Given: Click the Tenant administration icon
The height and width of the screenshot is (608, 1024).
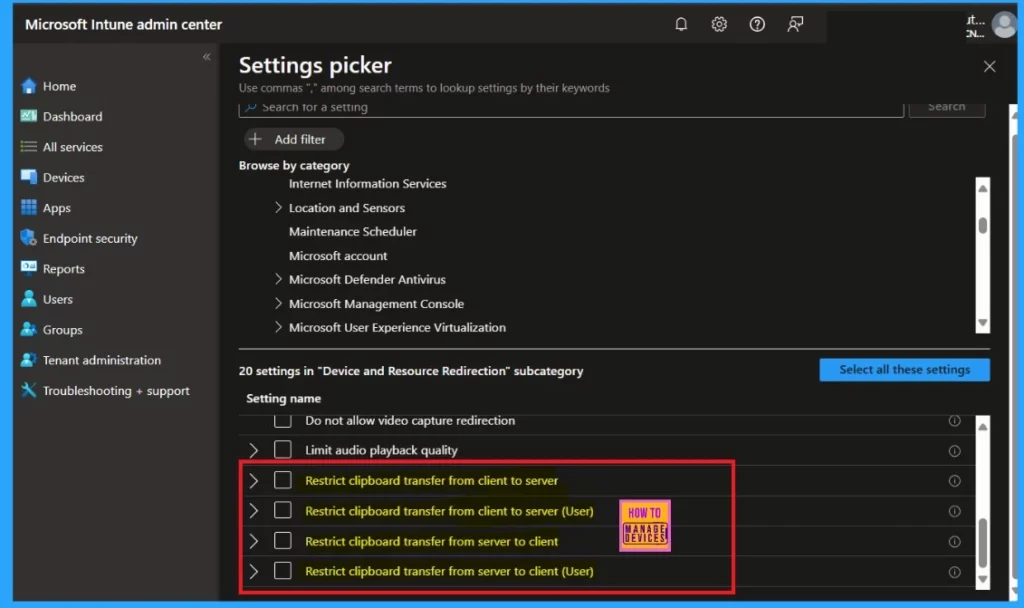Looking at the screenshot, I should 29,360.
